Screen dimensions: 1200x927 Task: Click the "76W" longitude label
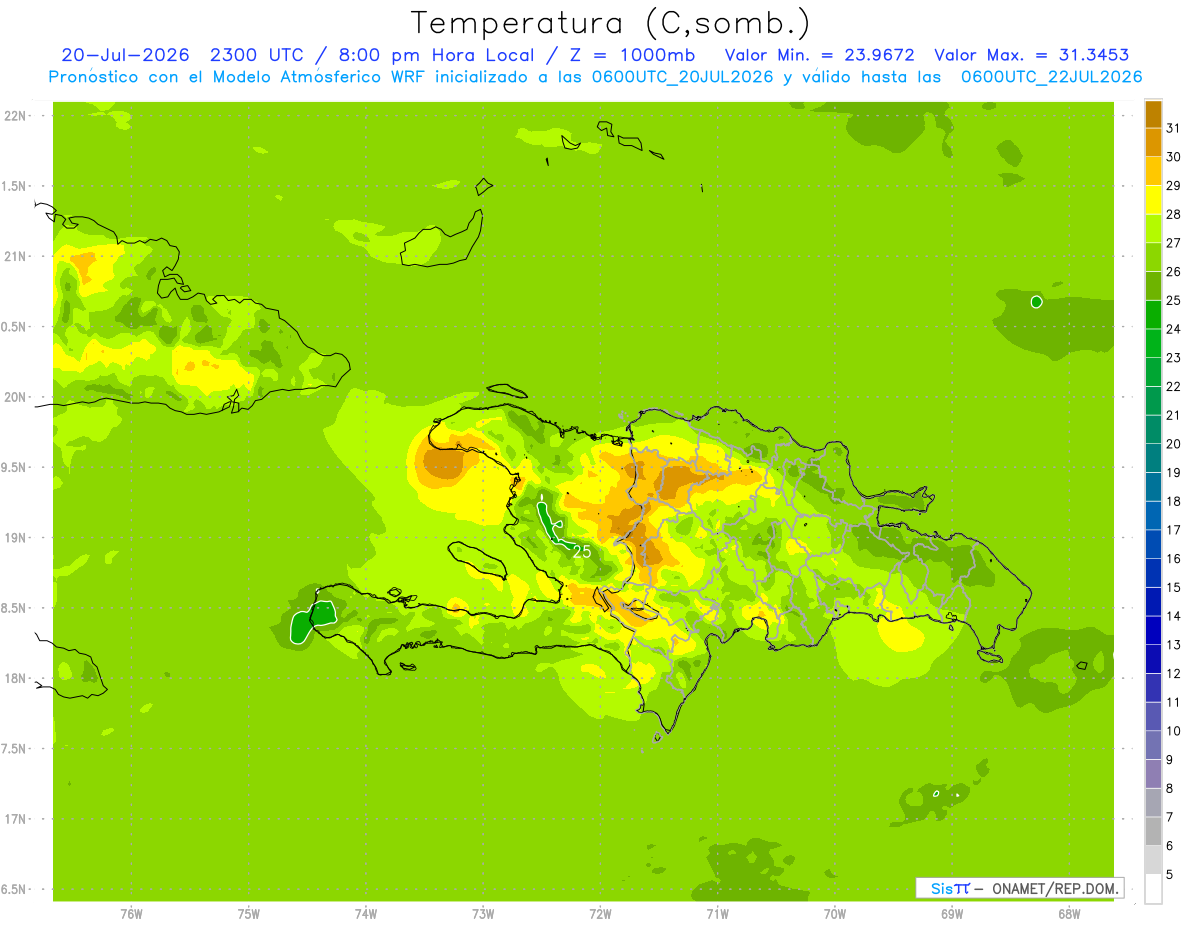coord(131,914)
